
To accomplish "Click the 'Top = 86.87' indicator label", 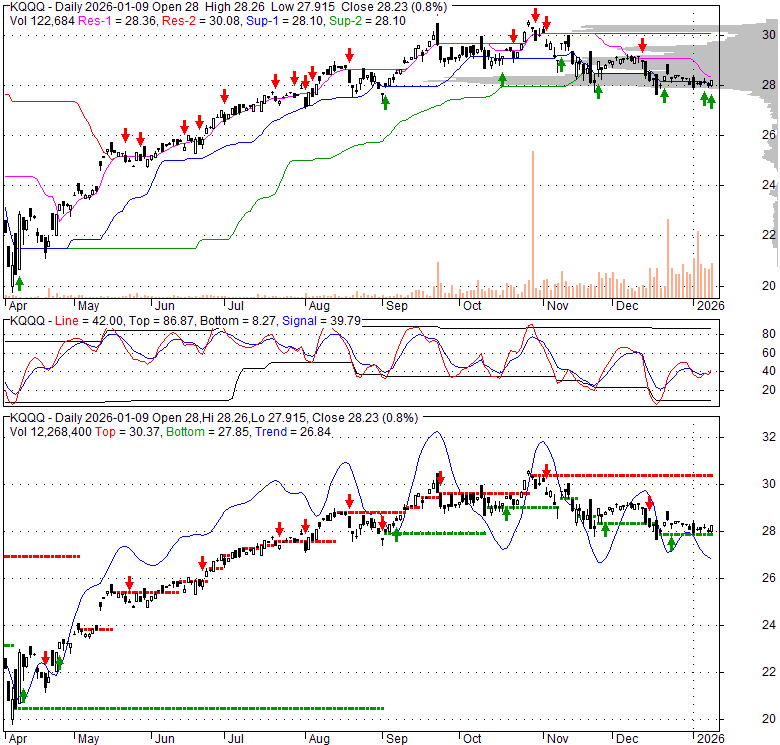I will (x=161, y=321).
